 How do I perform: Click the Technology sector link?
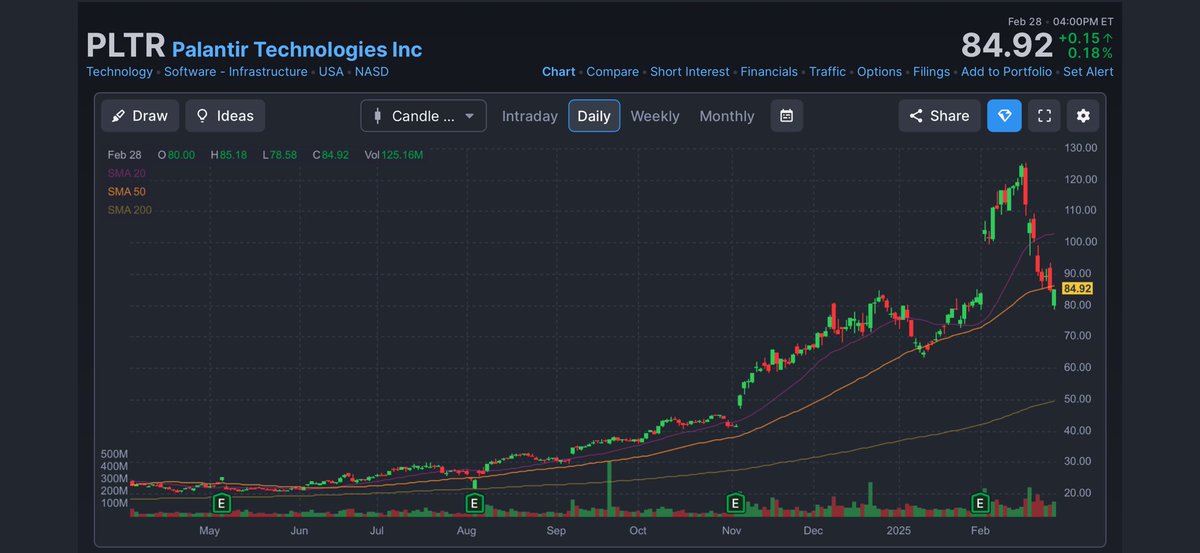point(120,72)
